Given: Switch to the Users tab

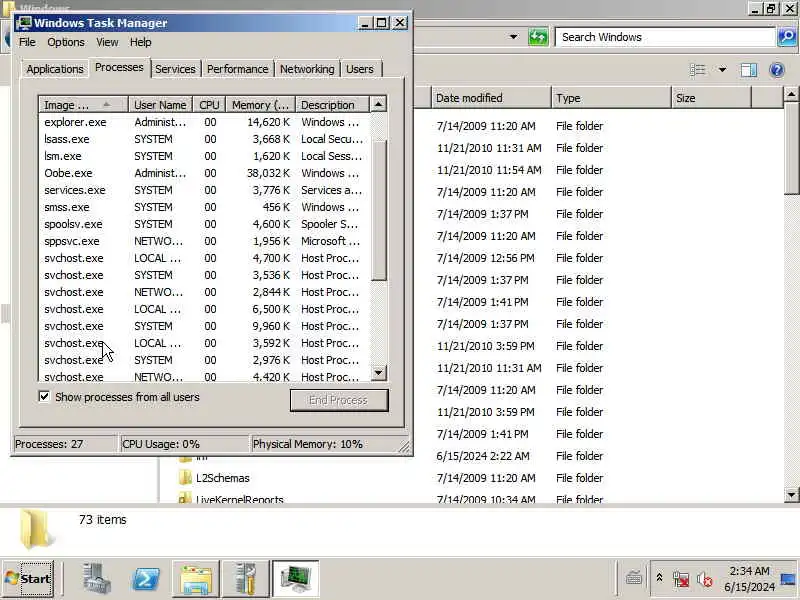Looking at the screenshot, I should point(360,69).
